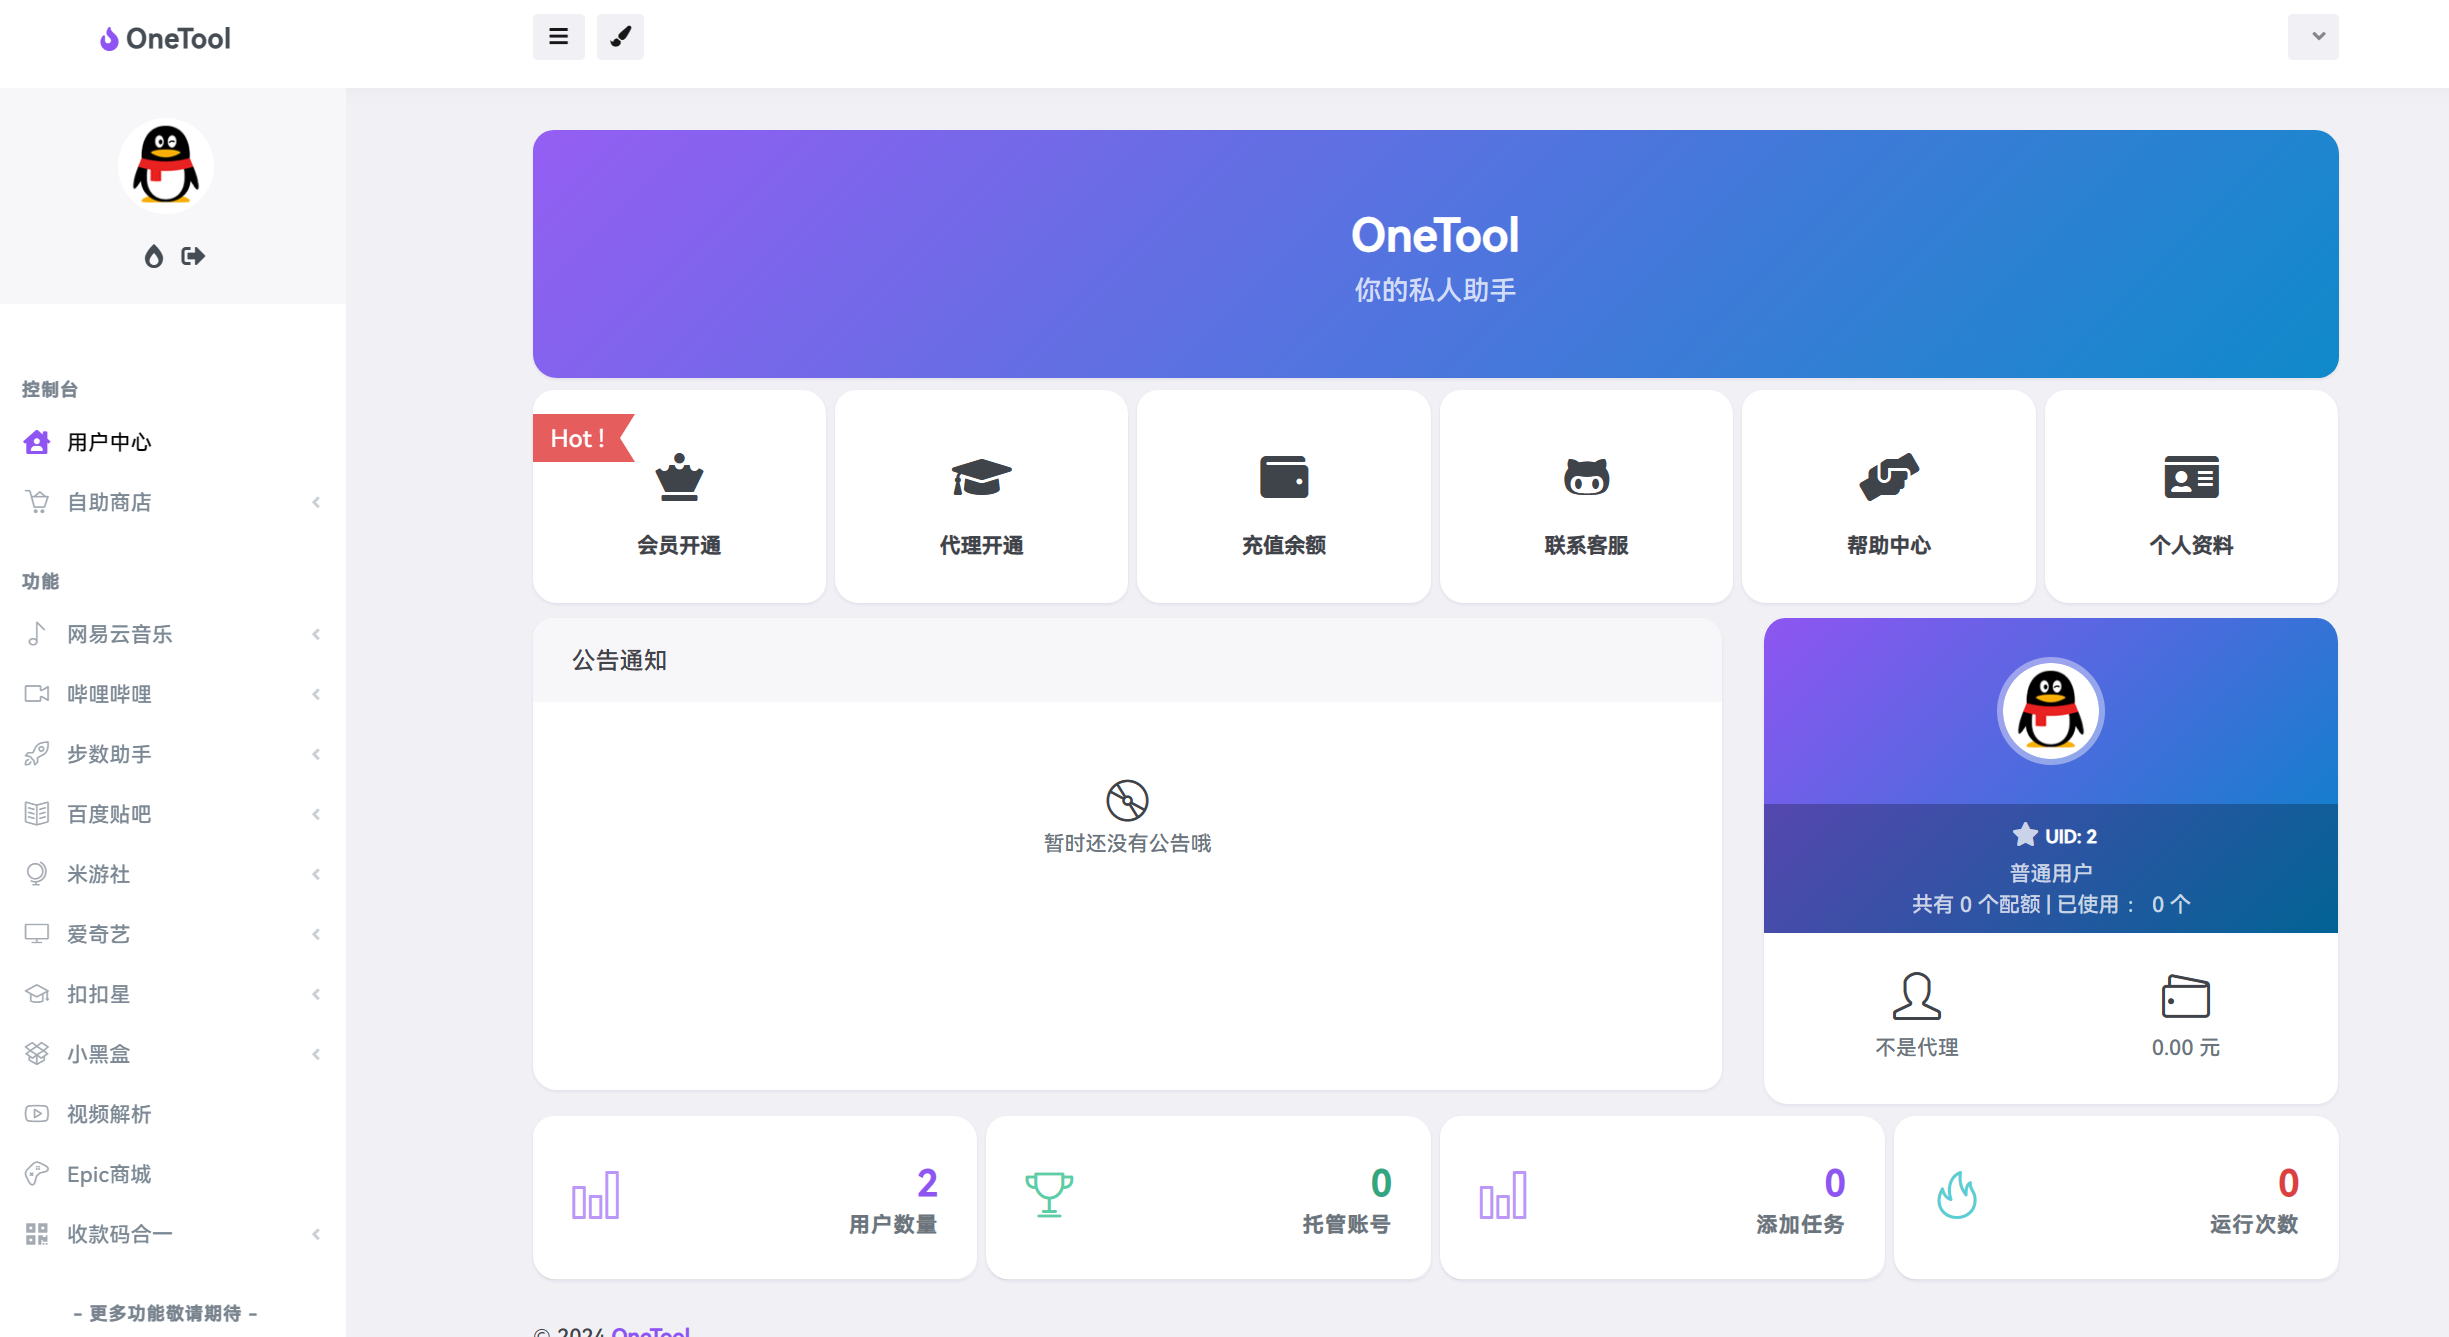Click the music note icon for 网易云音乐
Screen dimensions: 2449x1337
tap(37, 634)
